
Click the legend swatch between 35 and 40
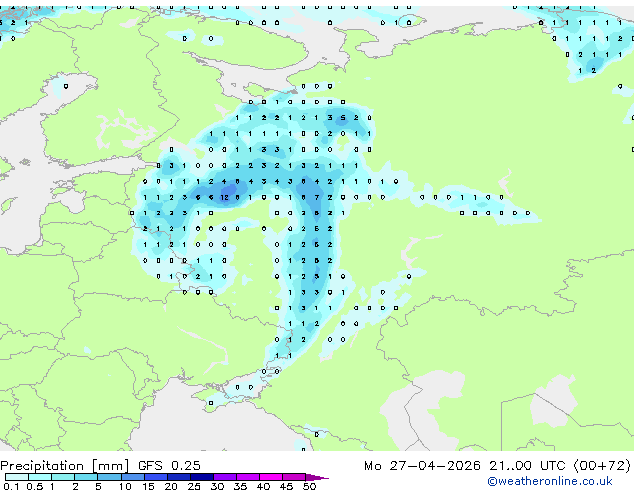click(x=248, y=477)
